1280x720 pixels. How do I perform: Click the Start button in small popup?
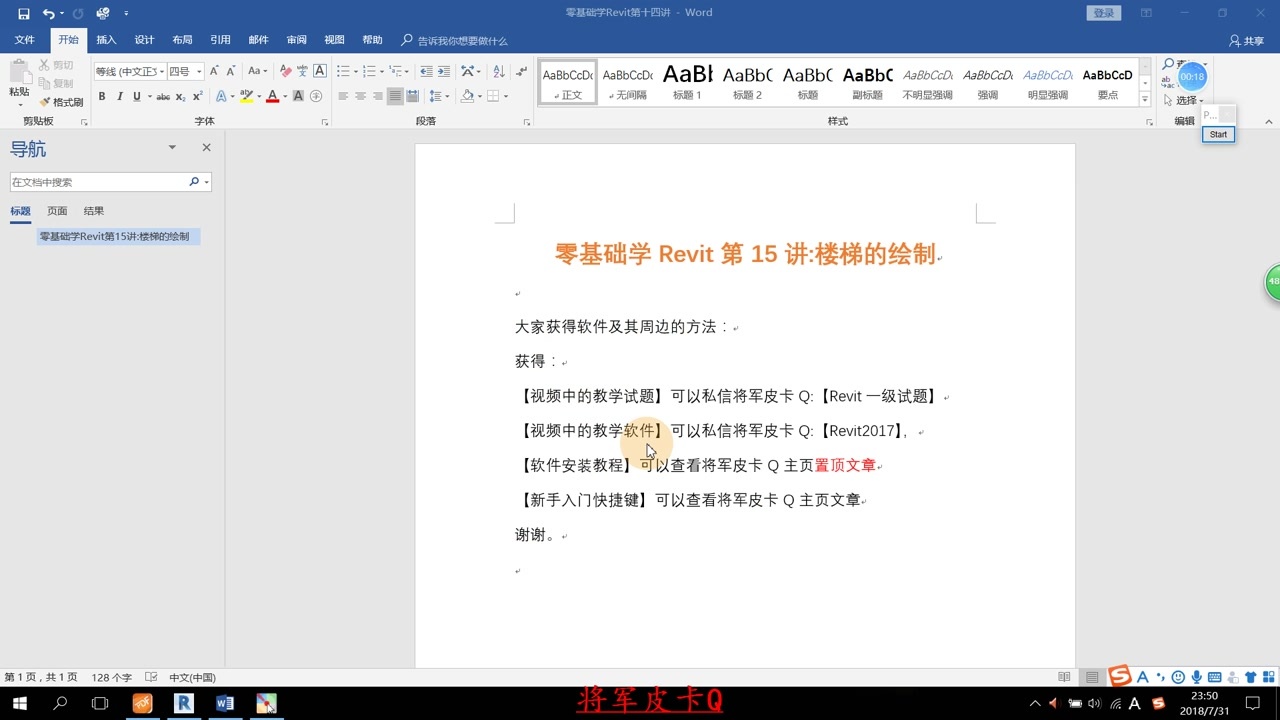pyautogui.click(x=1218, y=134)
